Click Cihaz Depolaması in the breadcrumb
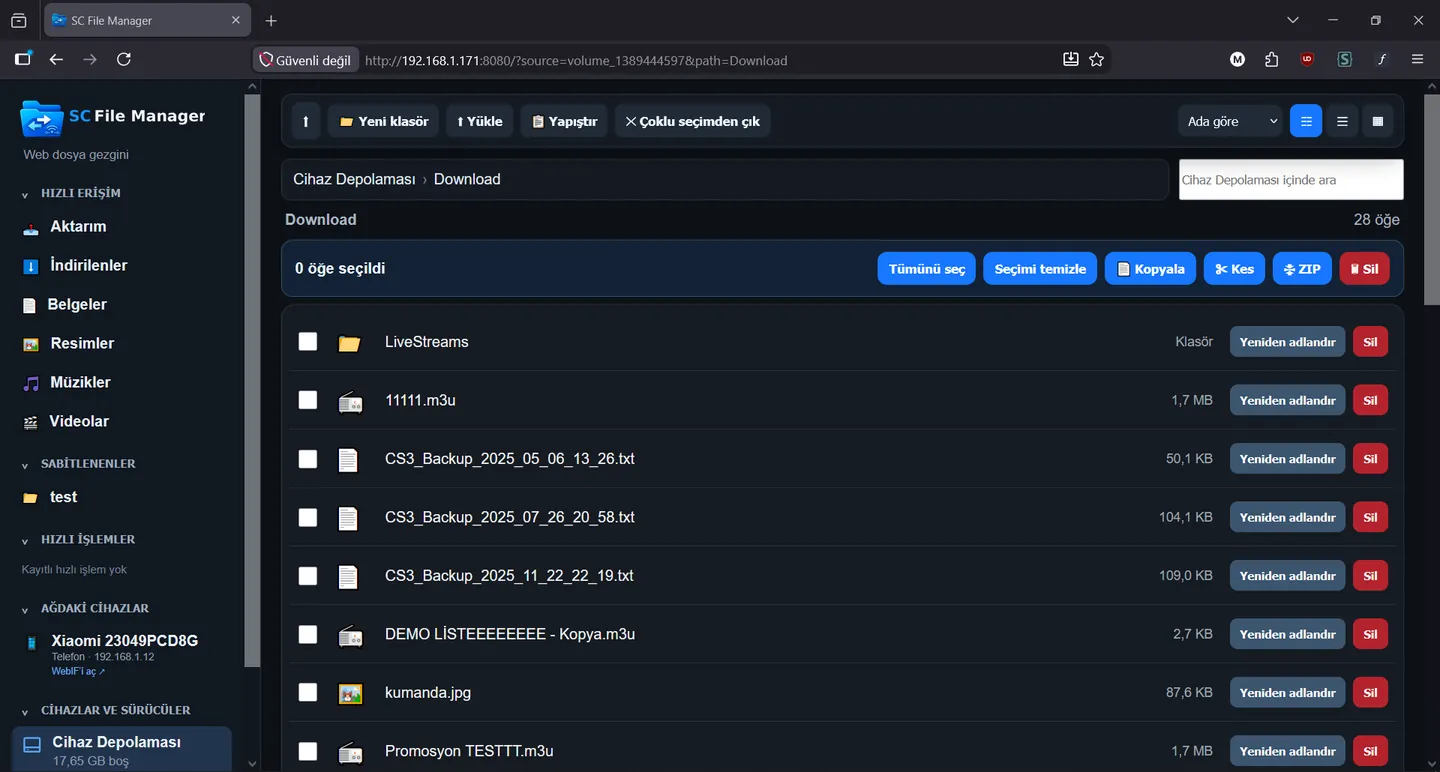Image resolution: width=1440 pixels, height=772 pixels. coord(354,179)
